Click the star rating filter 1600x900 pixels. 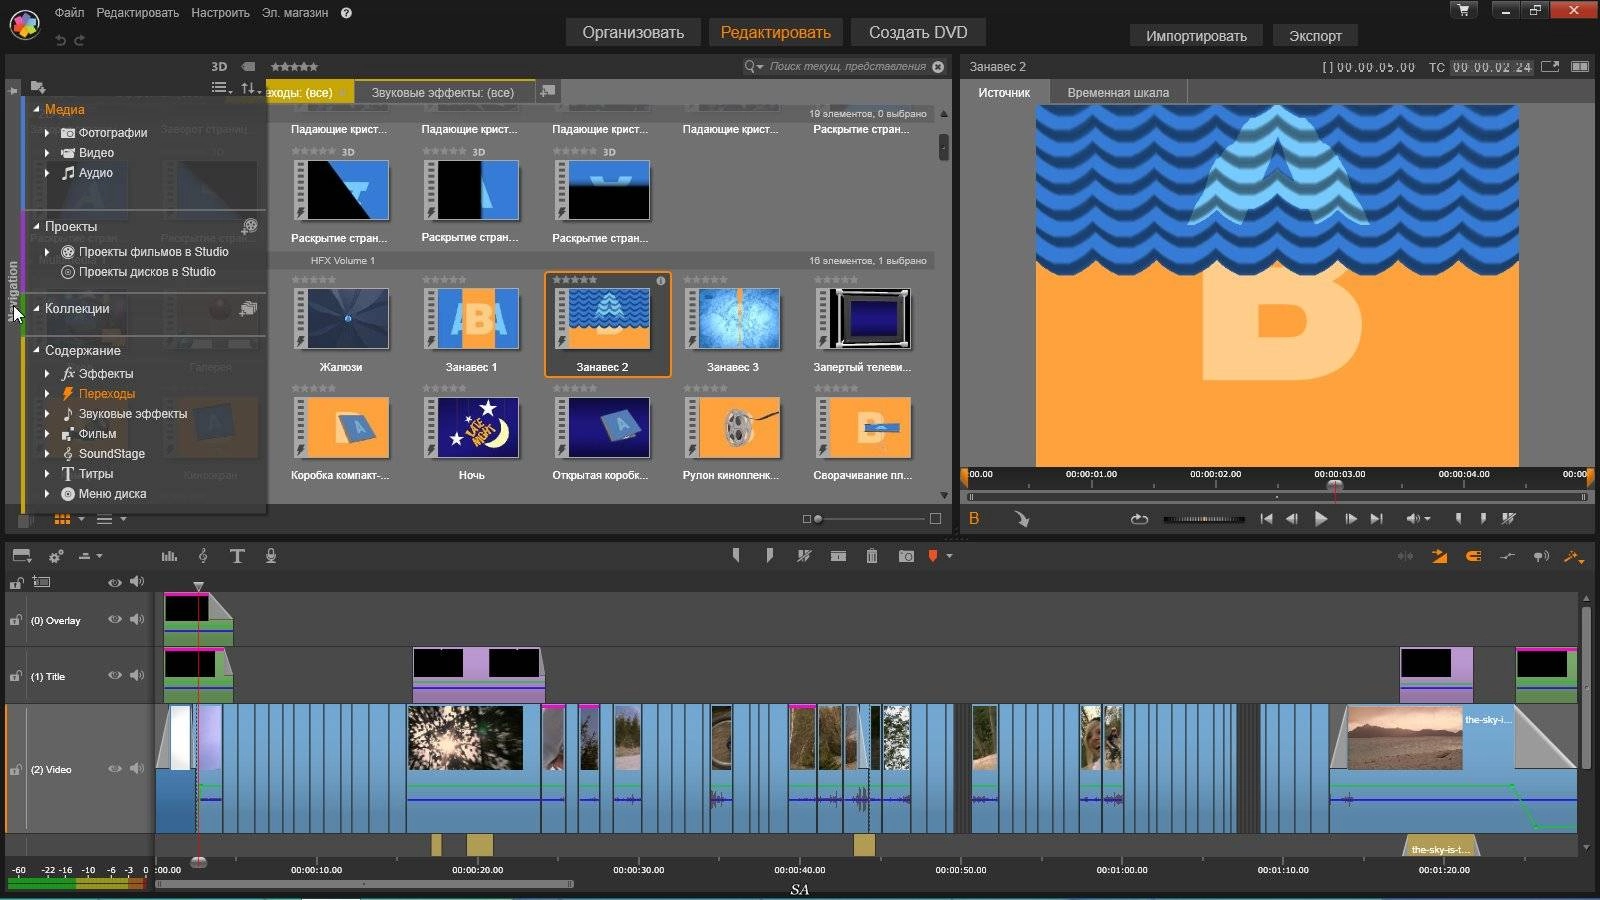point(294,67)
